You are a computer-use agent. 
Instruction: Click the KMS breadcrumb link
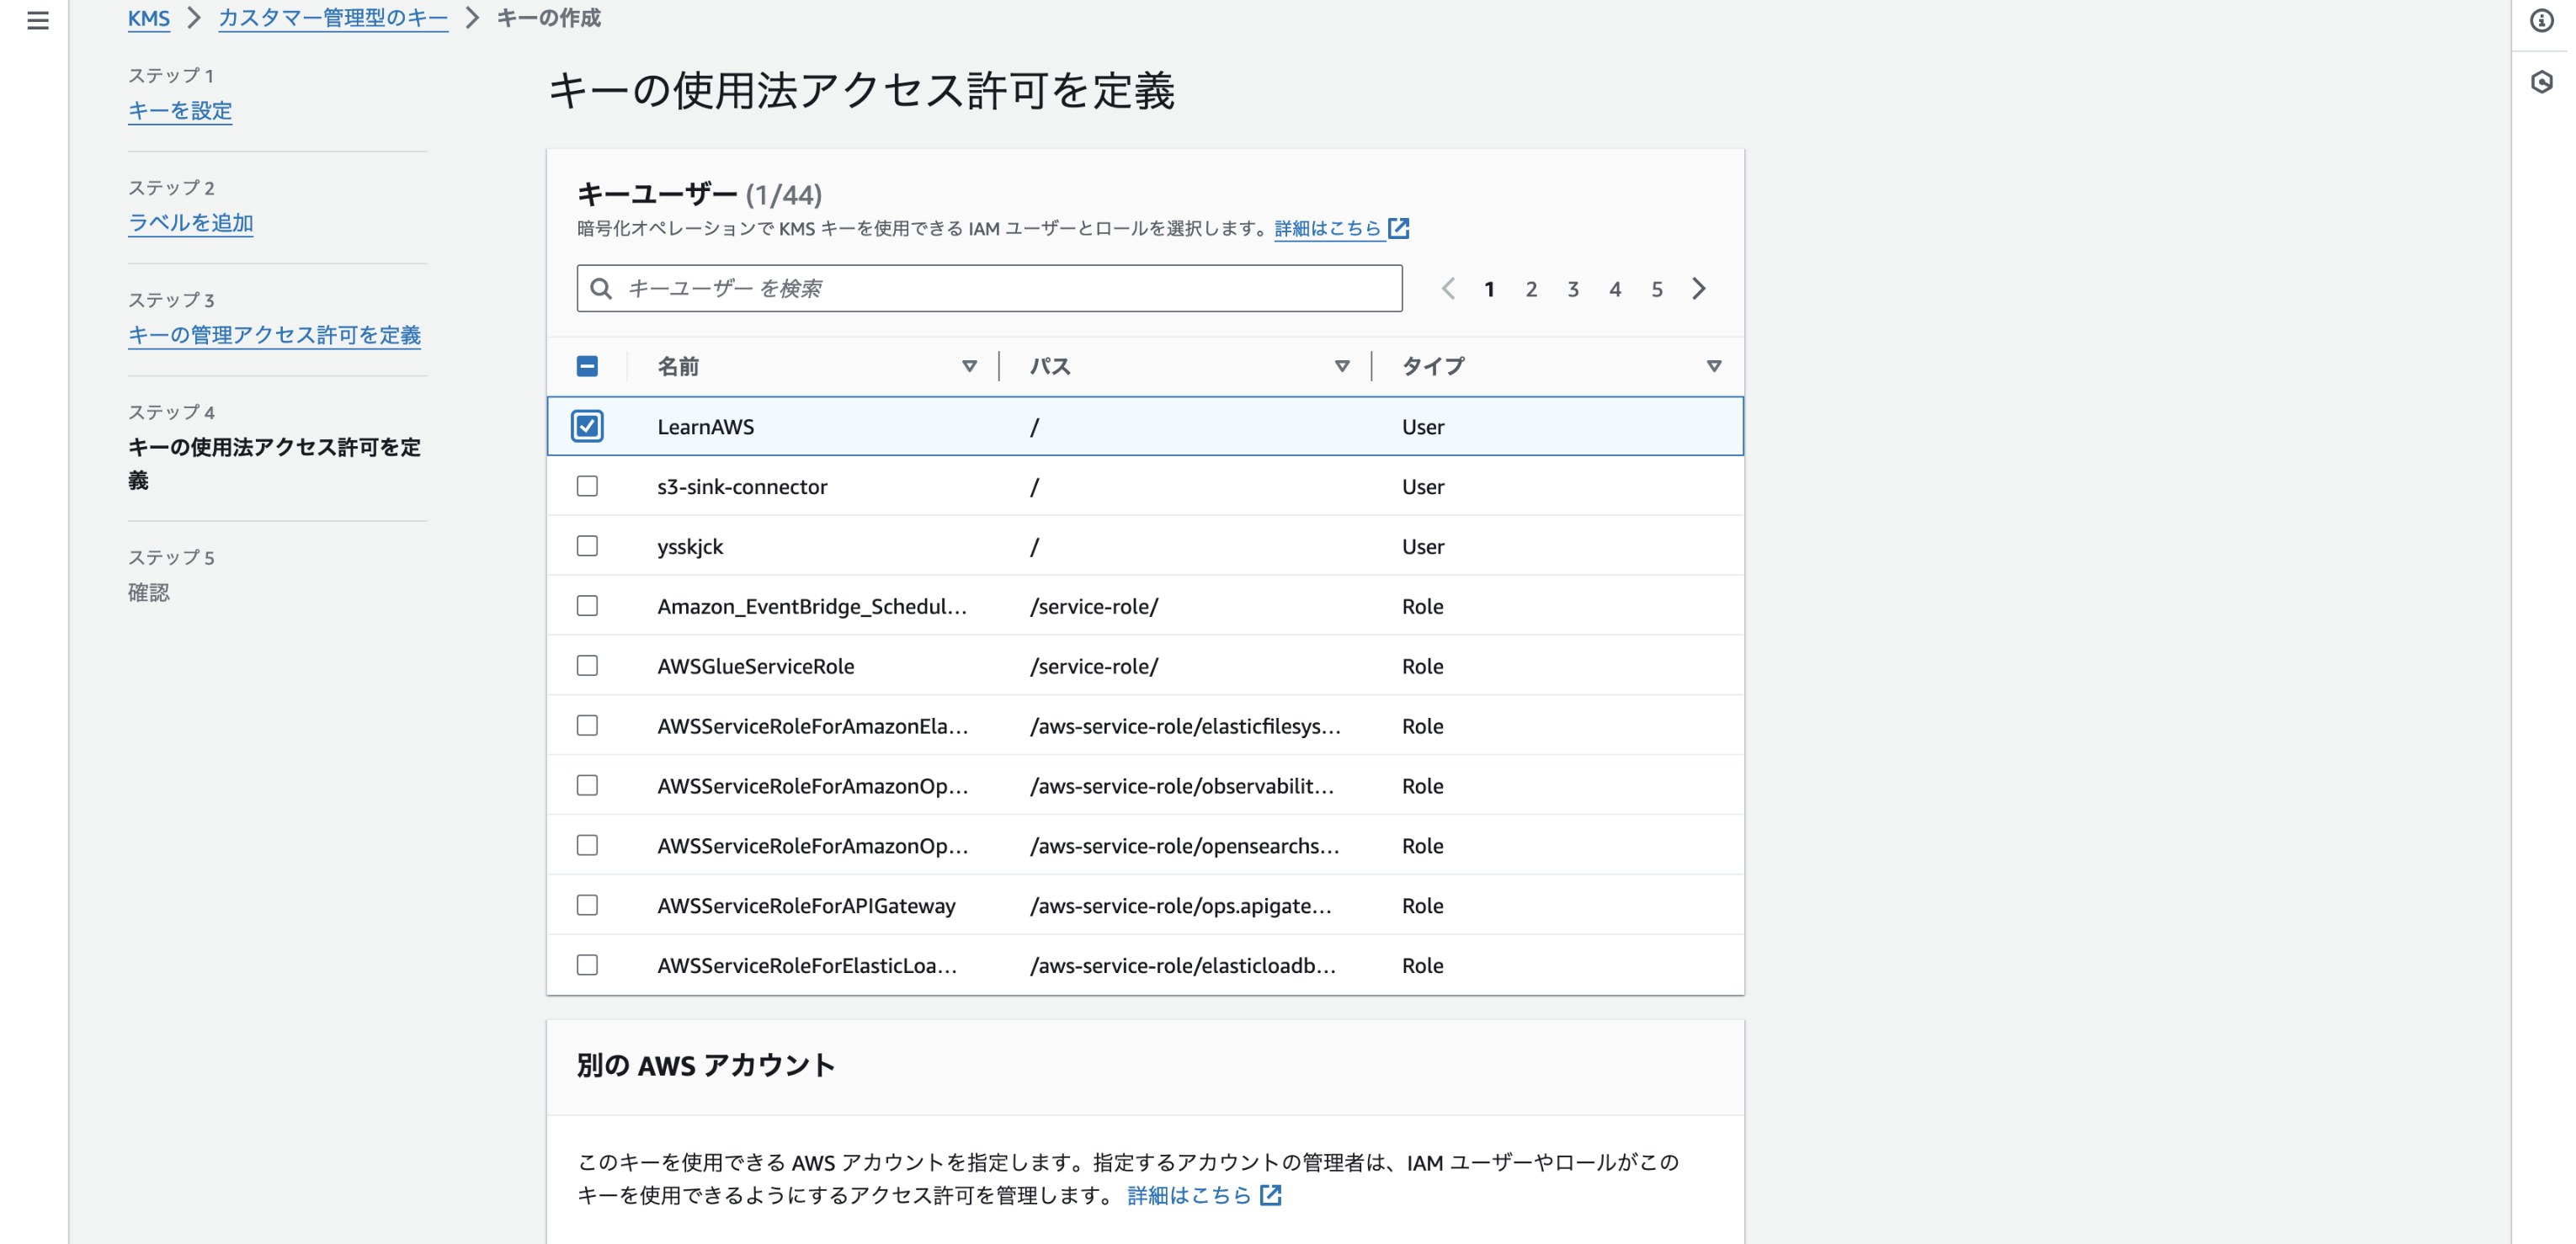[148, 18]
